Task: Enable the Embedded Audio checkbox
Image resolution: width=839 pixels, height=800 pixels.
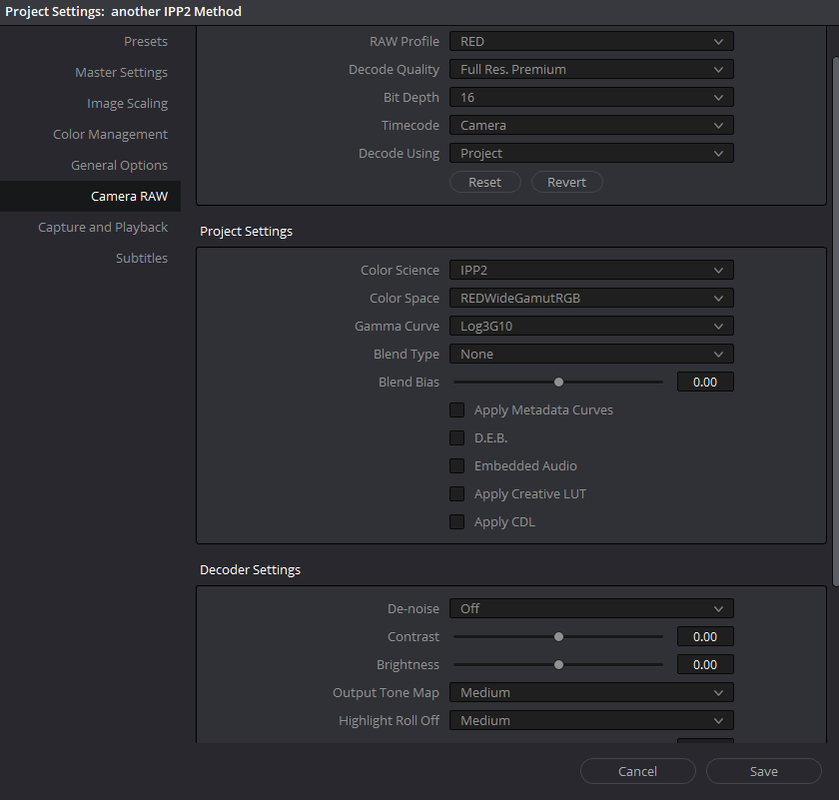Action: click(x=457, y=466)
